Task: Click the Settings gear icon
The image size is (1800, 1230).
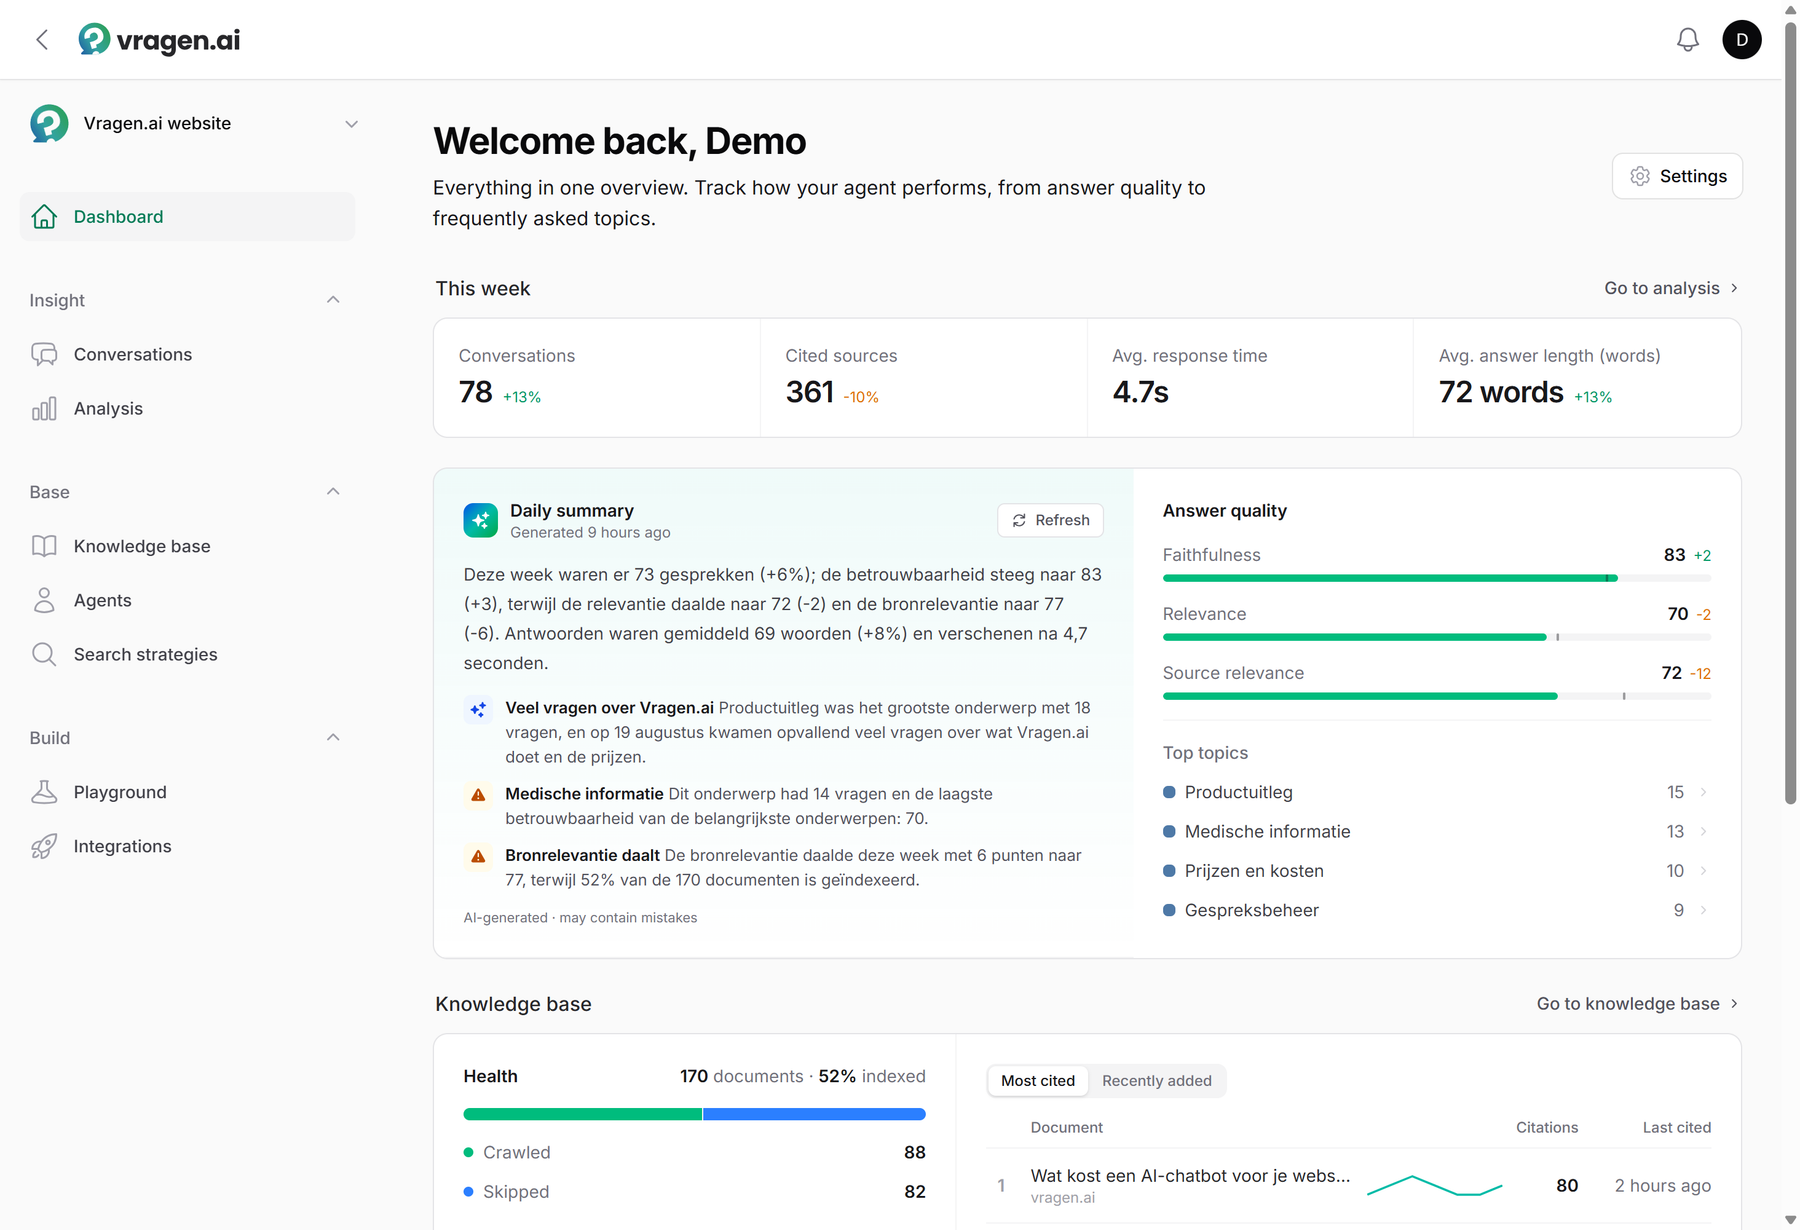Action: [1640, 176]
